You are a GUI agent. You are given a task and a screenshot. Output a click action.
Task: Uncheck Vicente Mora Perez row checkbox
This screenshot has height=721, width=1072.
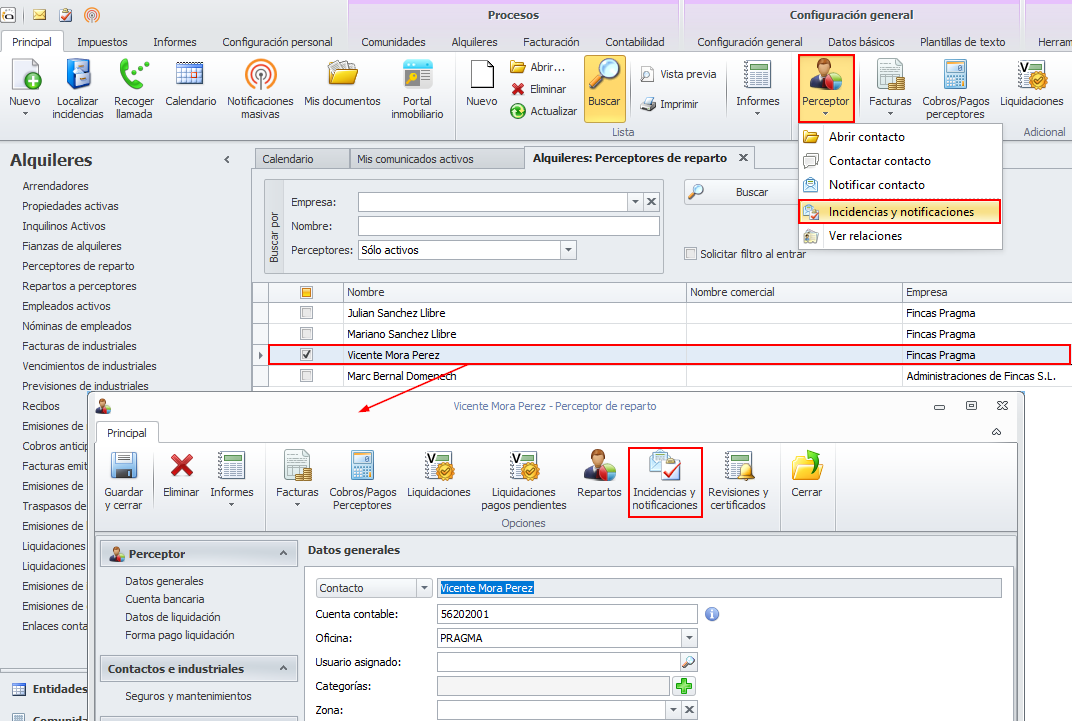306,355
